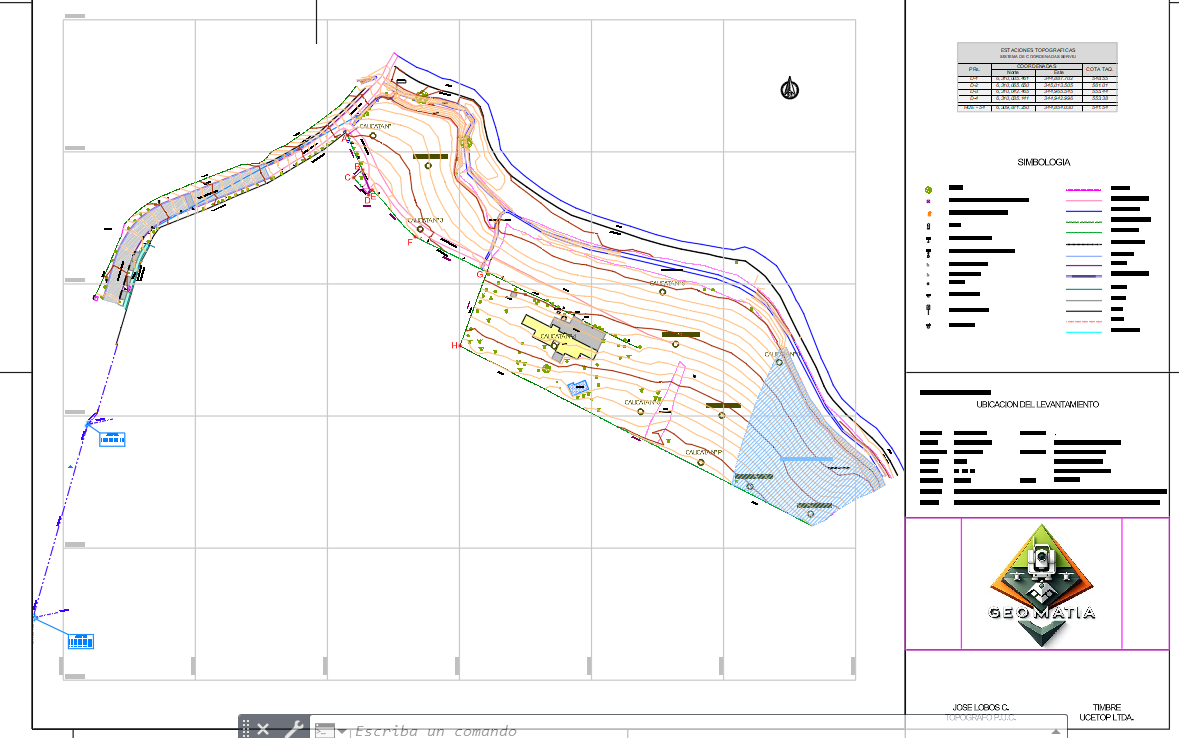
Task: Select 'UBICACION DEL LEVANTAMIENTO' title text
Action: 1038,405
